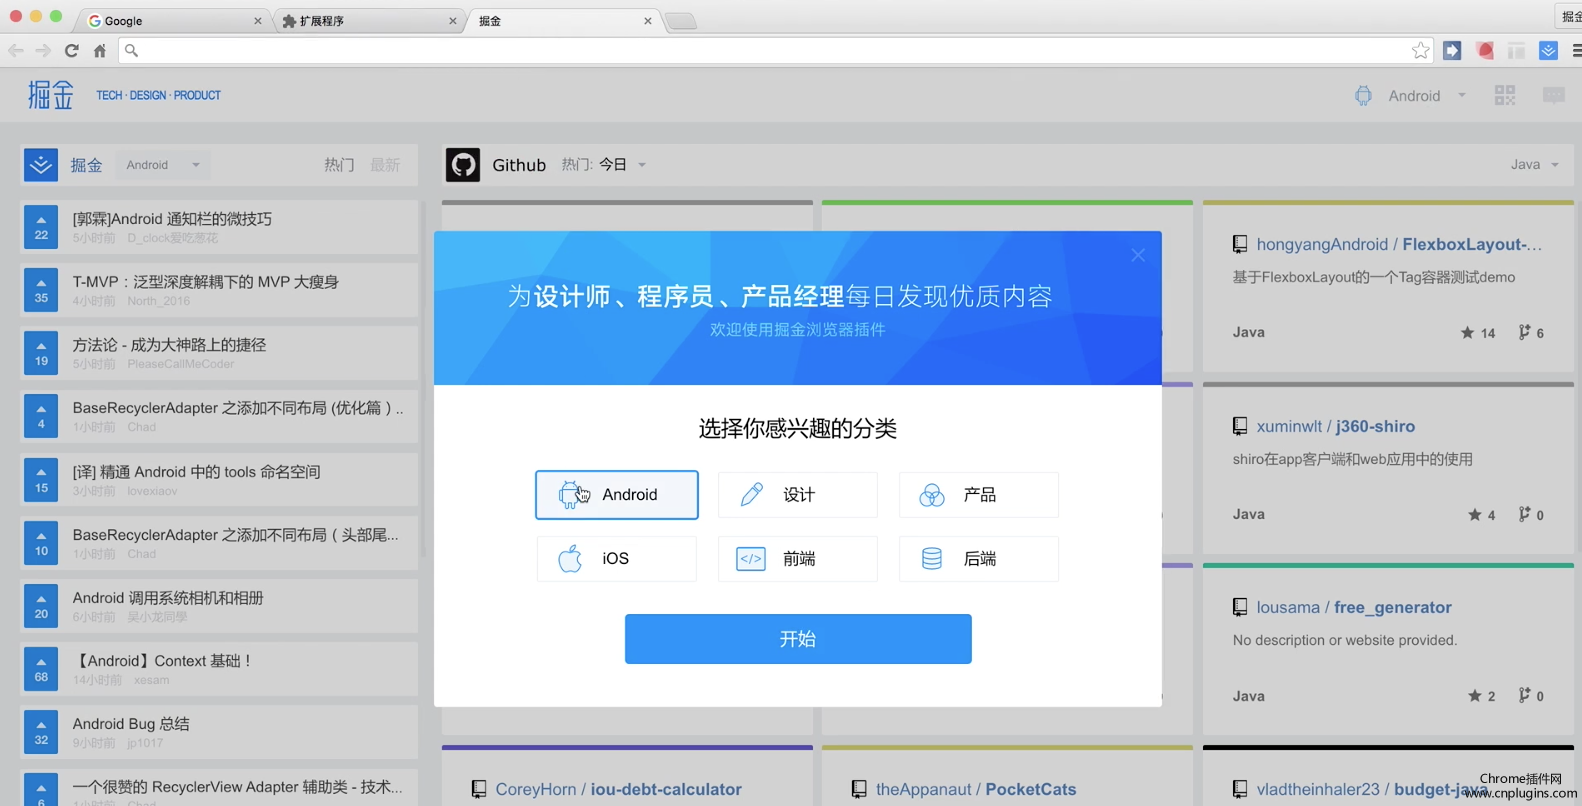Screen dimensions: 1582x806
Task: Open article 【Android】Context 基础！
Action: 163,661
